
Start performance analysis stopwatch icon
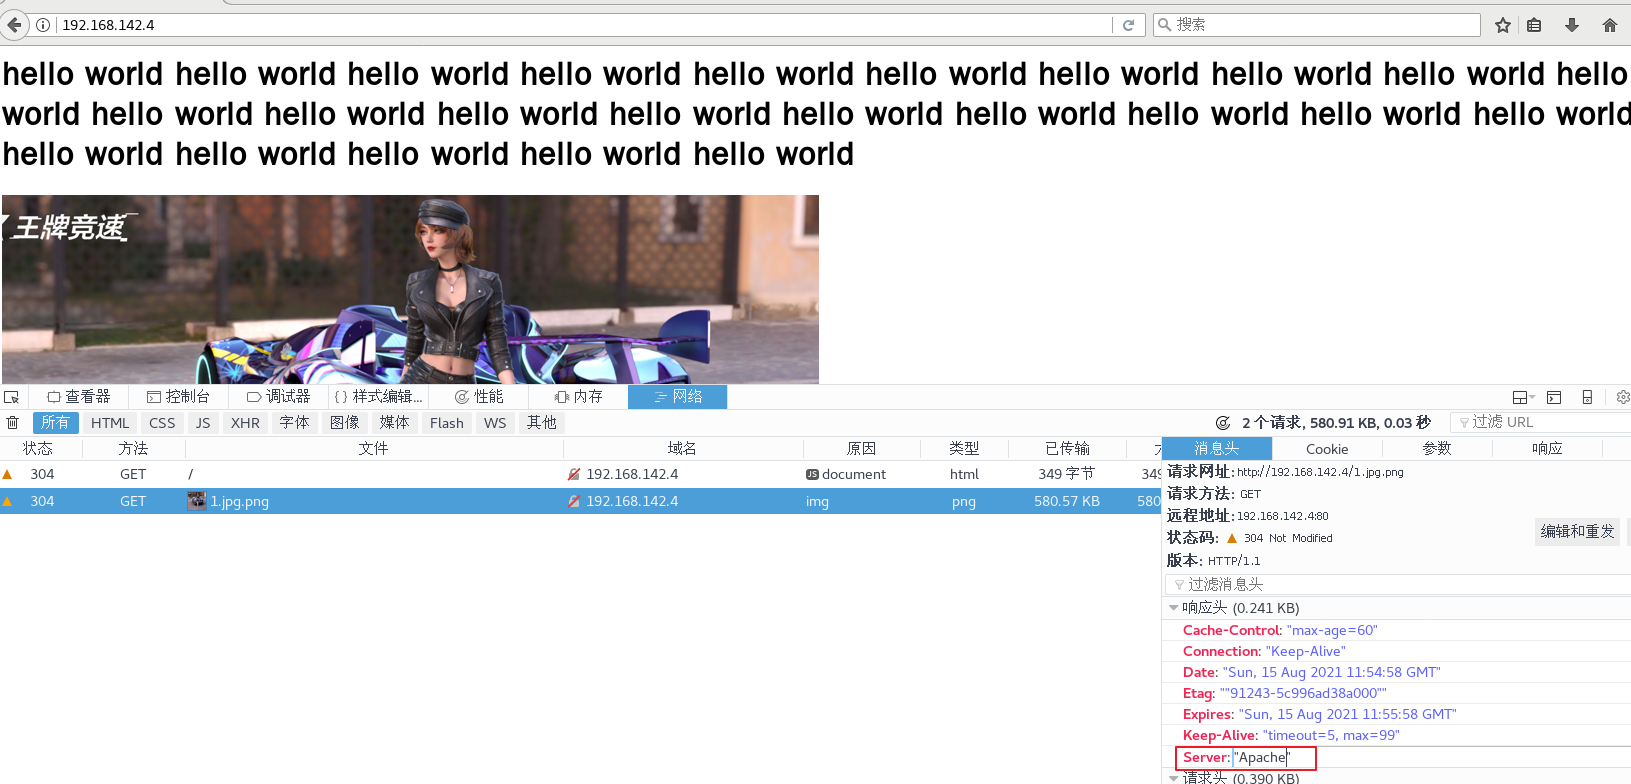(1222, 423)
